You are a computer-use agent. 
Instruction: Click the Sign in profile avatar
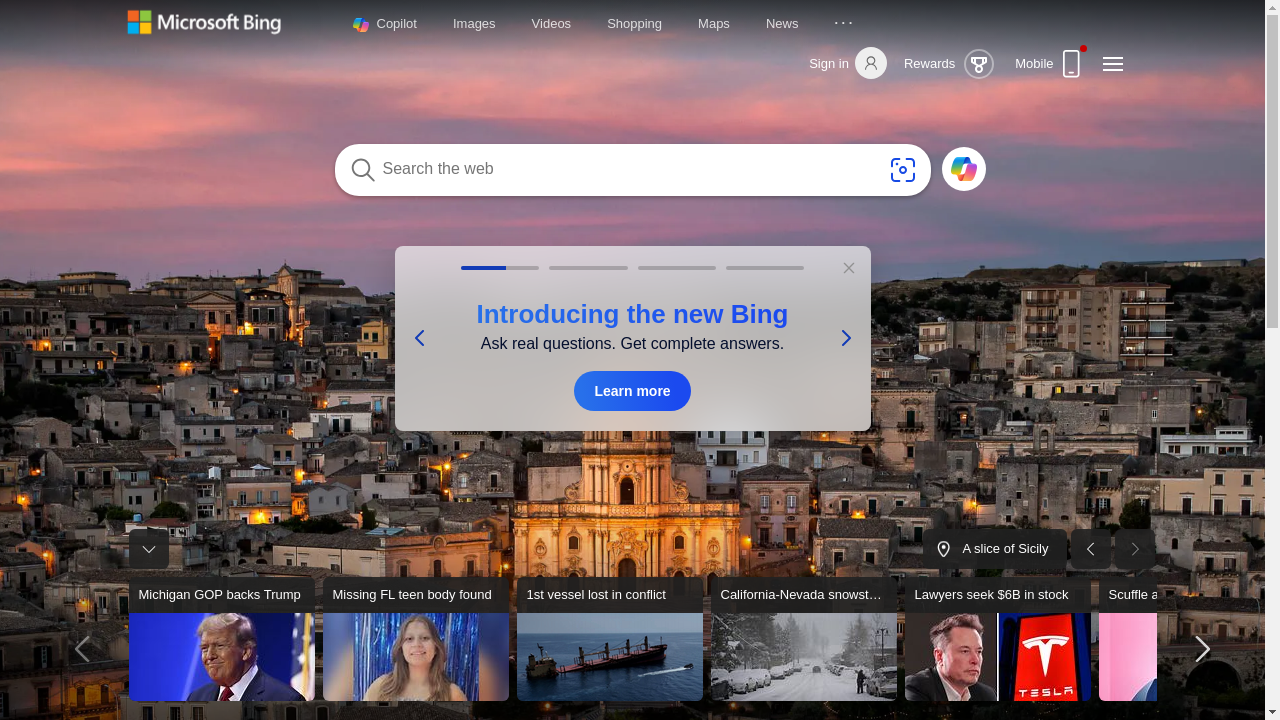pos(870,64)
